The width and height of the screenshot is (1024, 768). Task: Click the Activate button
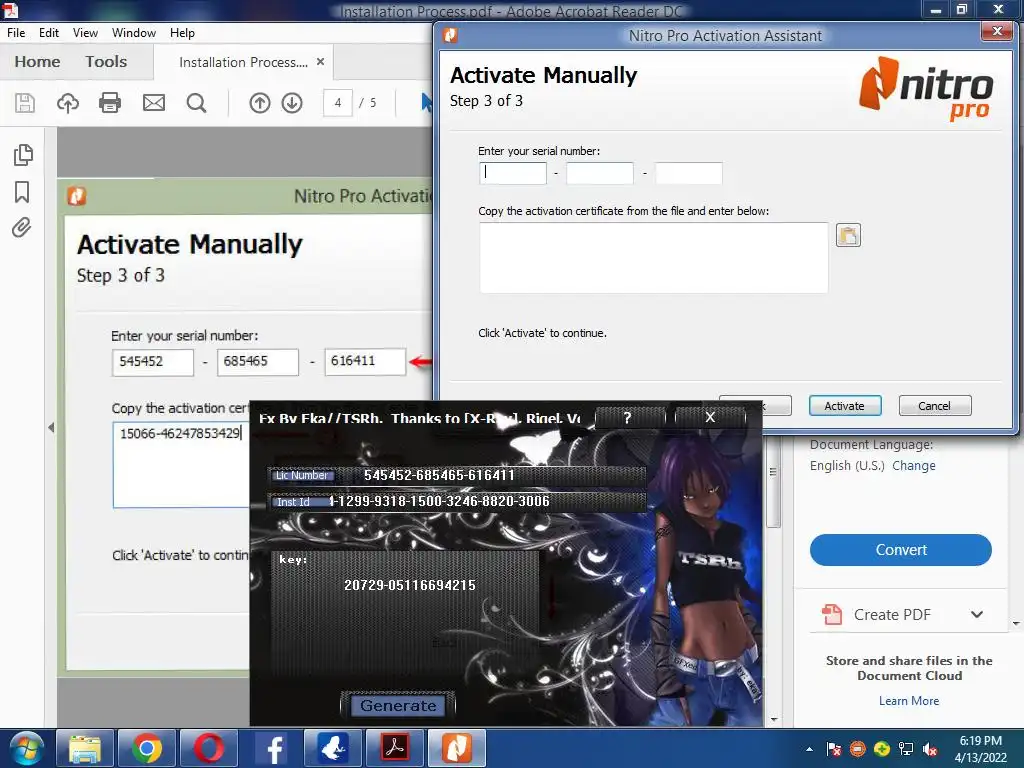coord(844,406)
